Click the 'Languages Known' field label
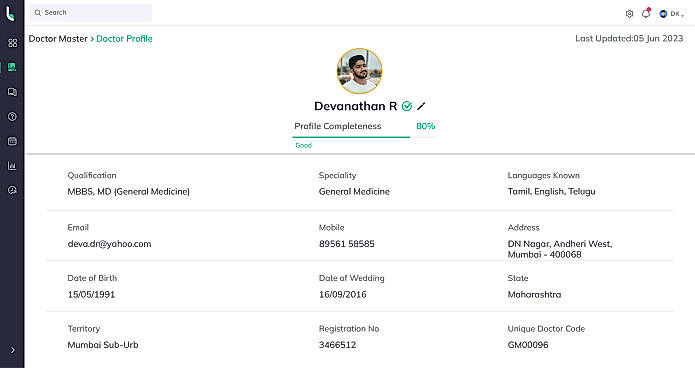695x368 pixels. pyautogui.click(x=543, y=176)
